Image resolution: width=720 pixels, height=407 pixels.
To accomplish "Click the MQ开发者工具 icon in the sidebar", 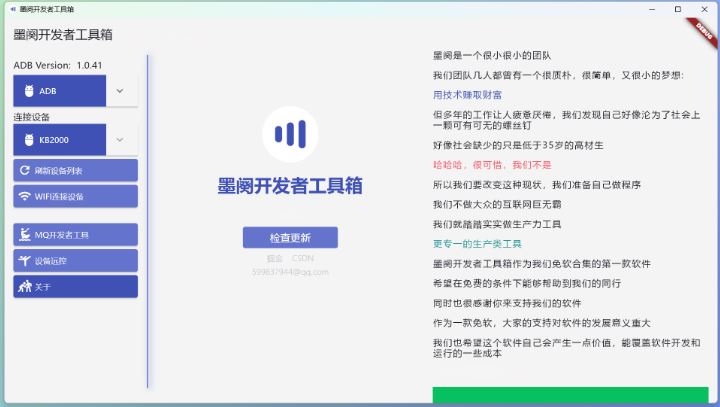I will [24, 235].
